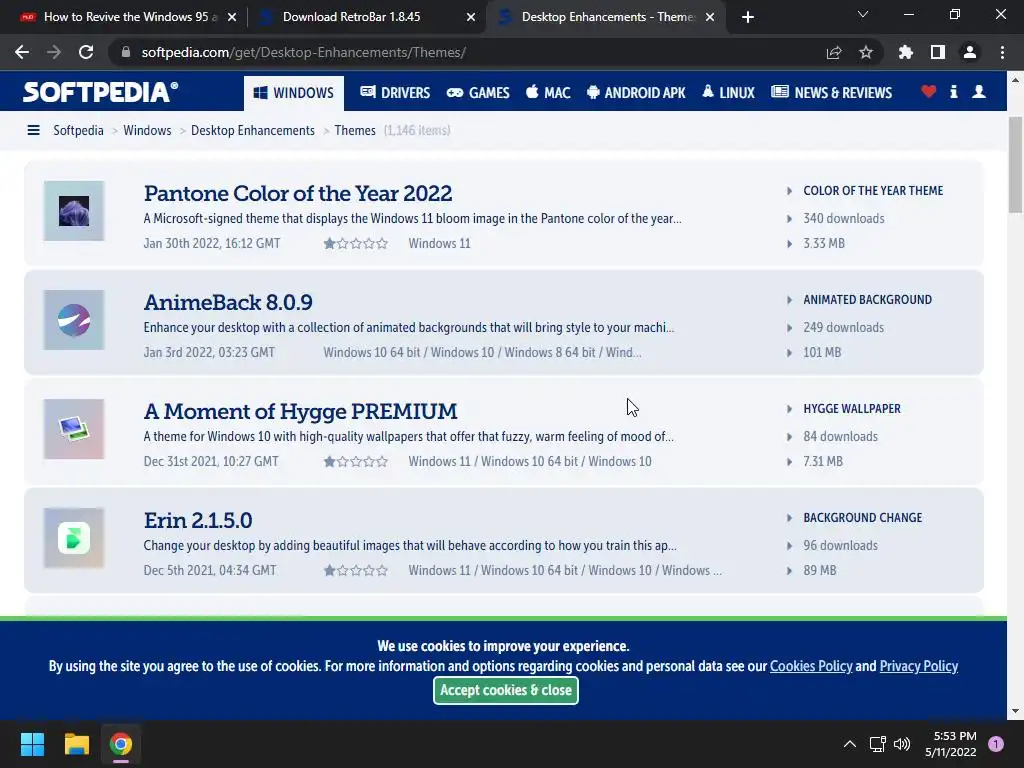The width and height of the screenshot is (1024, 768).
Task: Open File Explorer from the taskbar
Action: click(x=76, y=744)
